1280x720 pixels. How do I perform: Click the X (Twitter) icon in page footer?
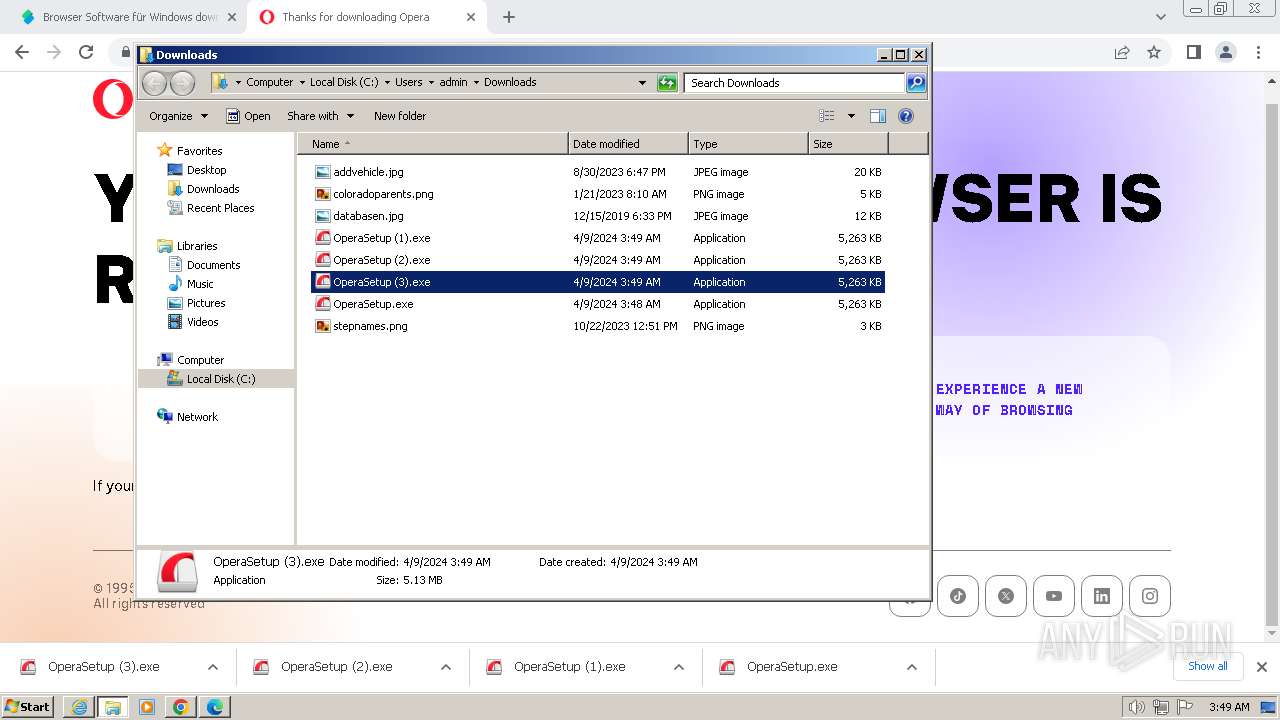[1006, 596]
